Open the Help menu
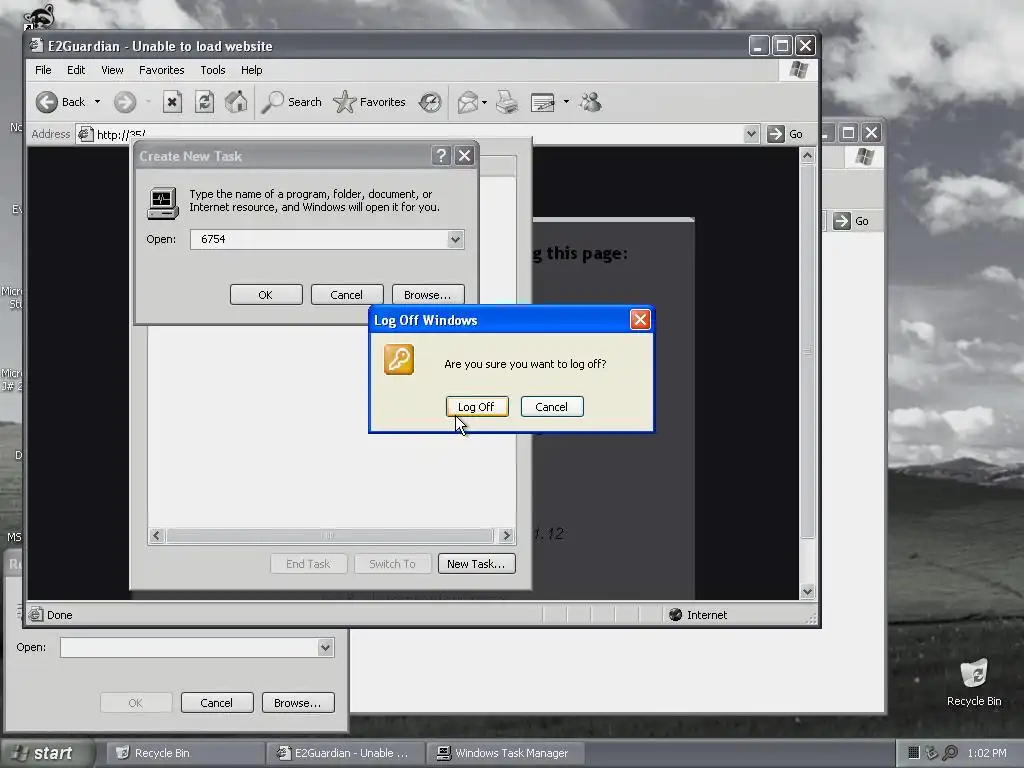The width and height of the screenshot is (1024, 768). click(x=251, y=70)
